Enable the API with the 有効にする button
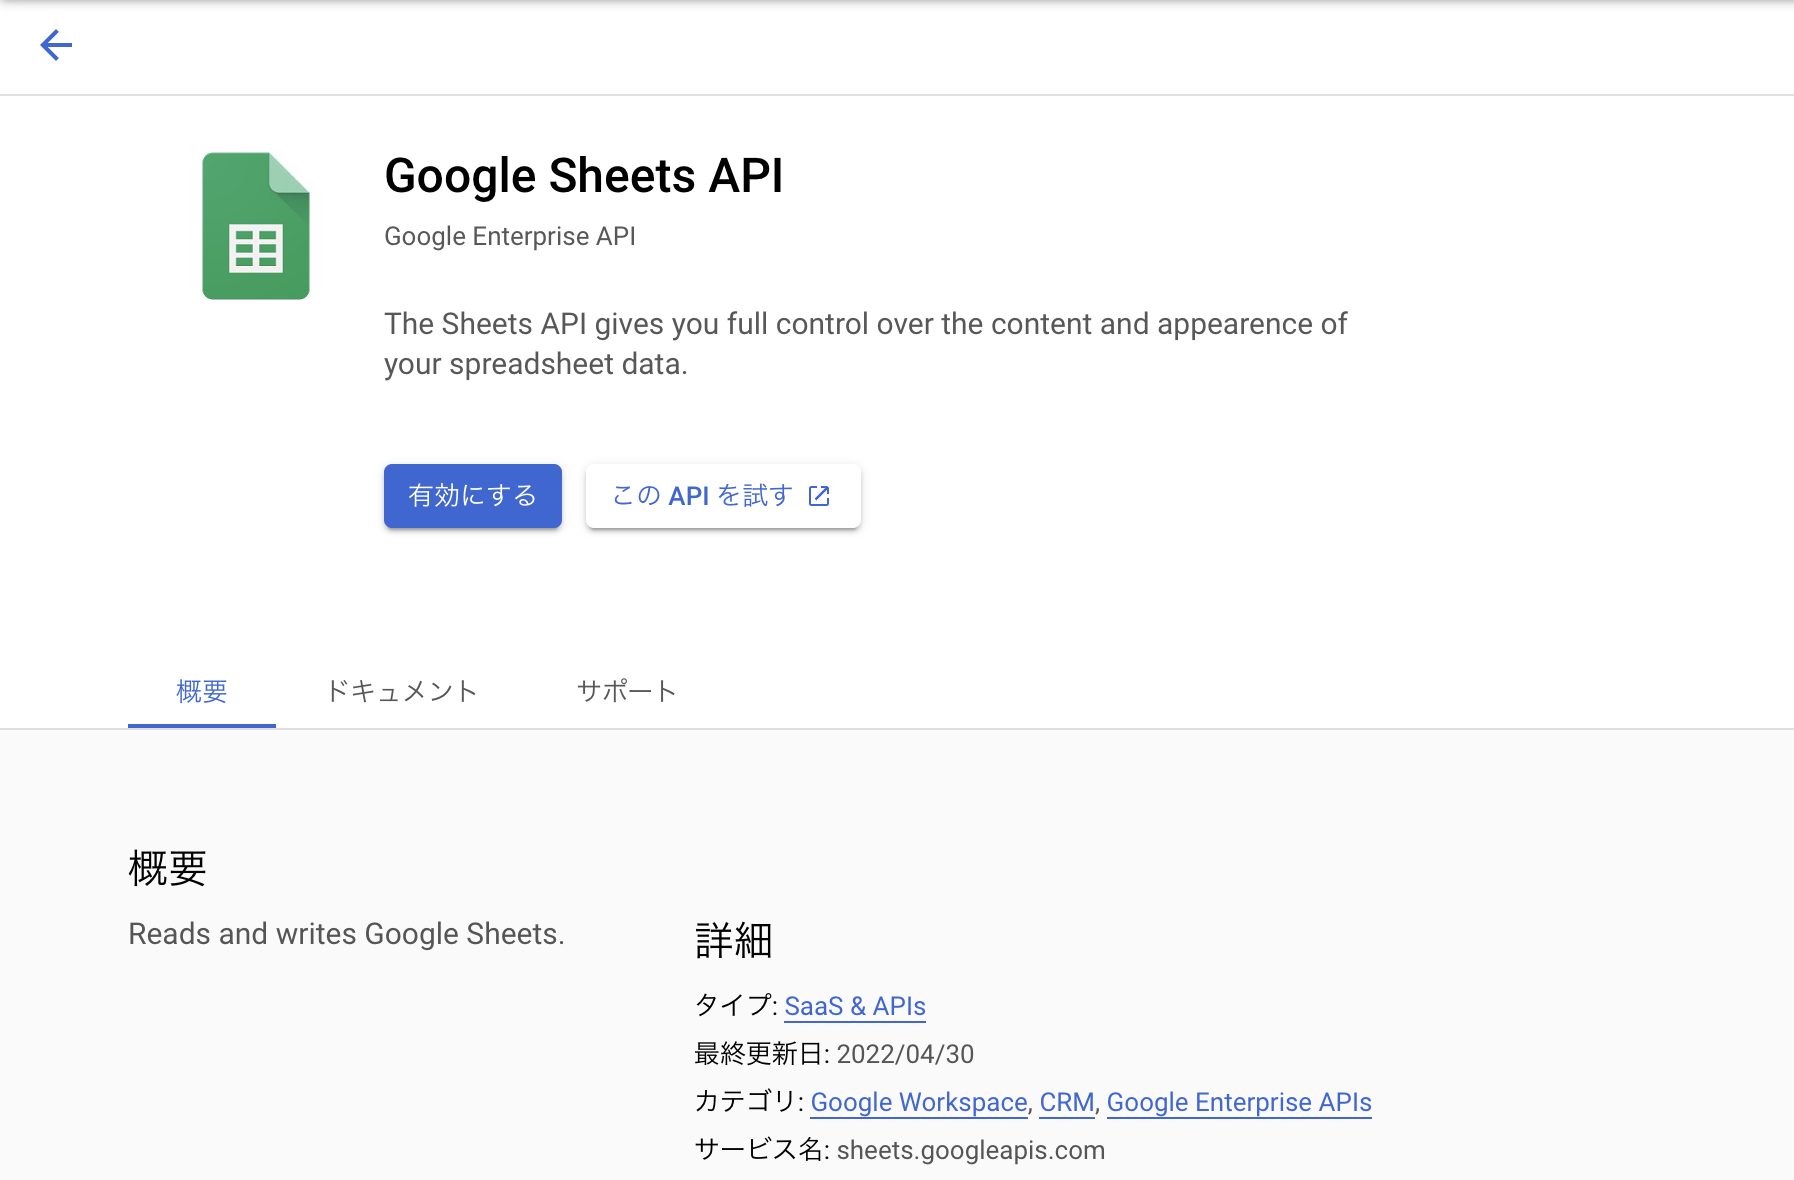 pos(472,495)
